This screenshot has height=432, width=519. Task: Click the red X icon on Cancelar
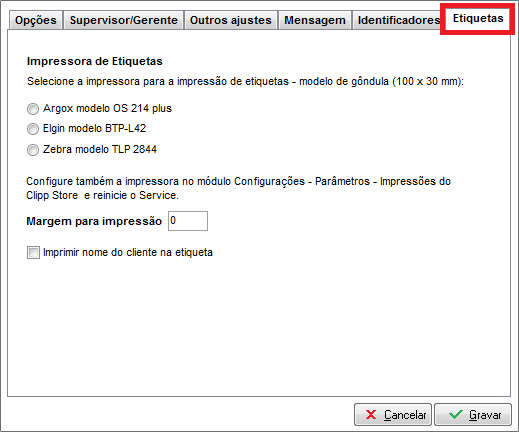pos(371,415)
